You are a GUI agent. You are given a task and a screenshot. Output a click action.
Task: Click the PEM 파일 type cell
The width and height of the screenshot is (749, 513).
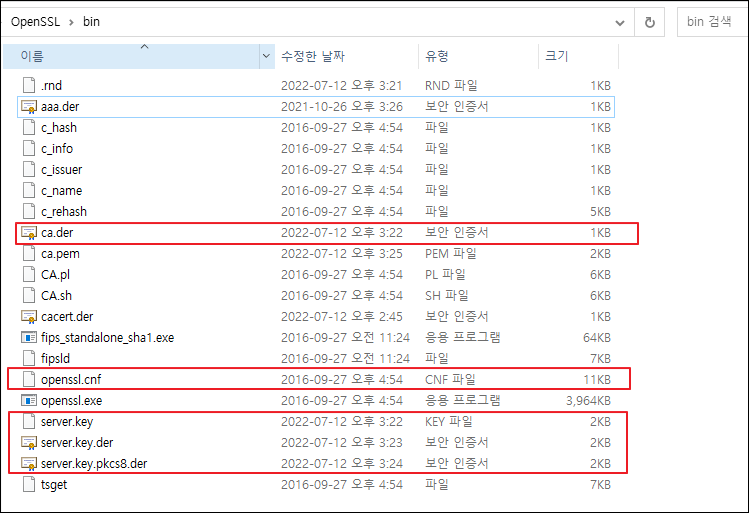pyautogui.click(x=450, y=254)
